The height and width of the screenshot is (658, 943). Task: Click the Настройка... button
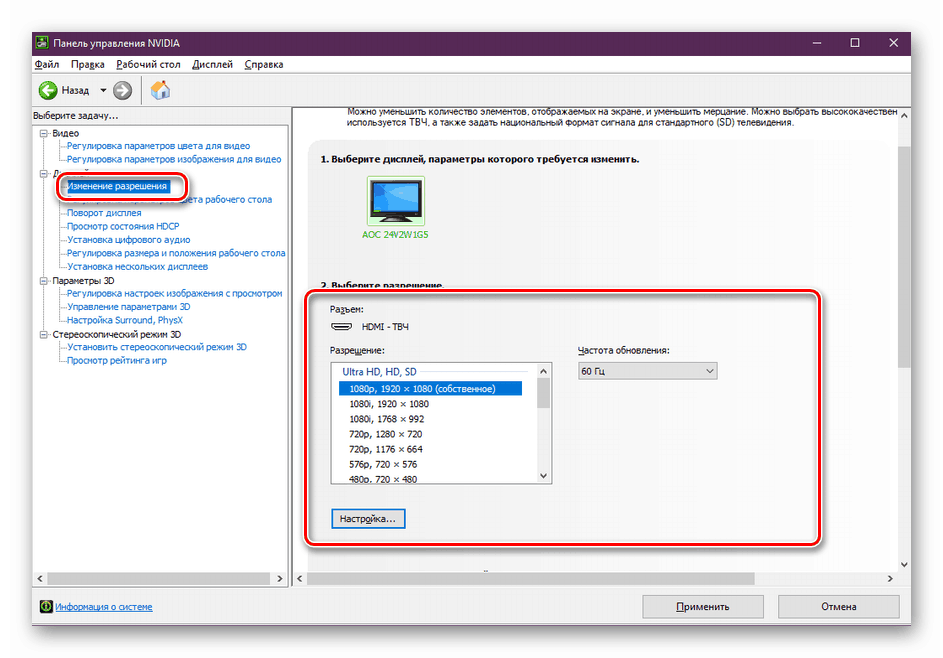point(368,518)
